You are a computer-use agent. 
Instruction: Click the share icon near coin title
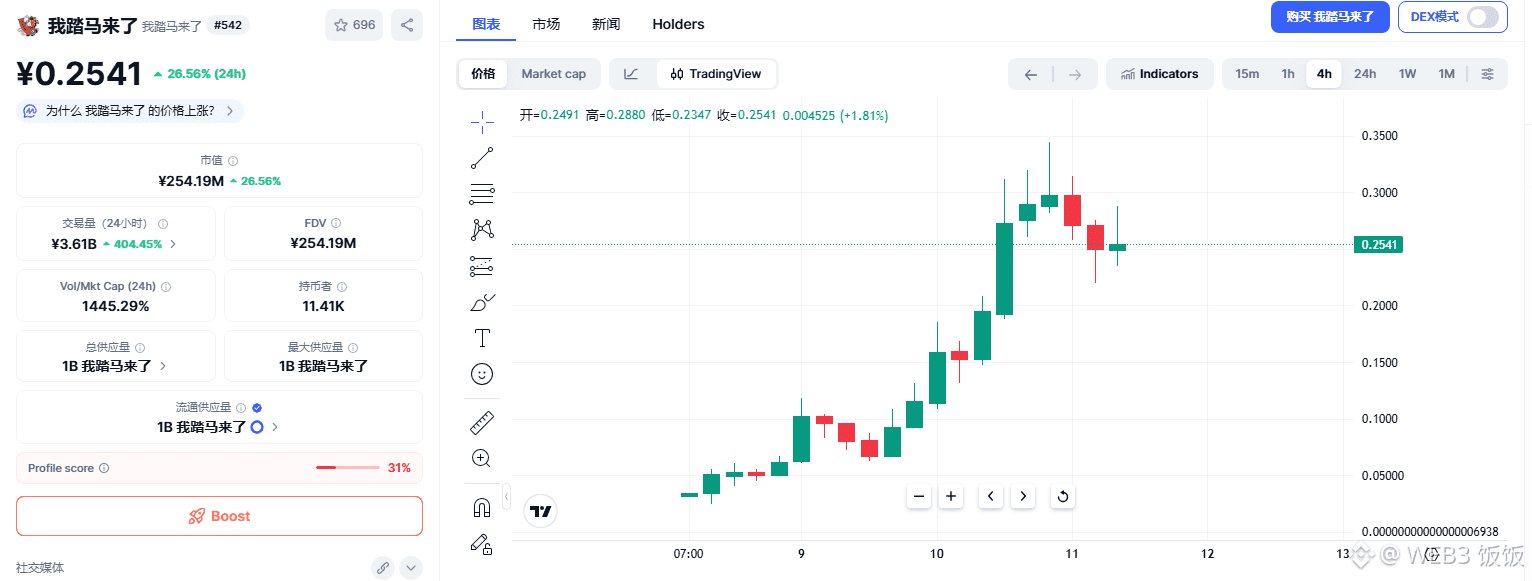[x=406, y=25]
